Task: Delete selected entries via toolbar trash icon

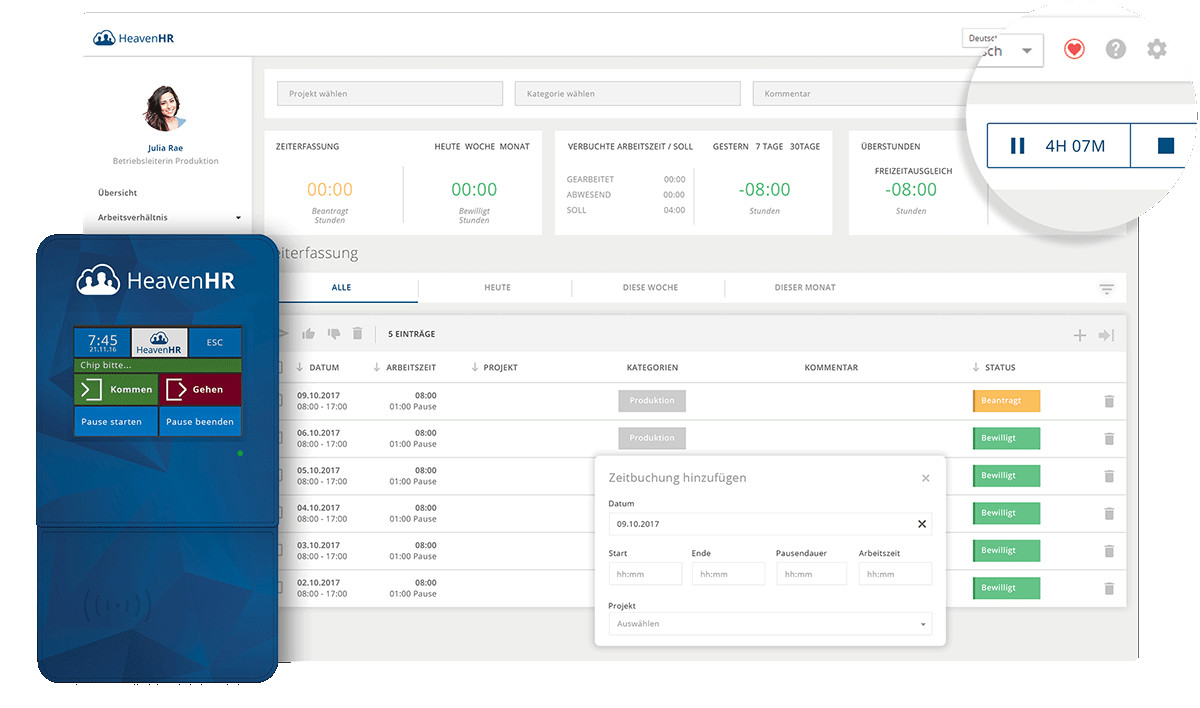Action: click(357, 334)
